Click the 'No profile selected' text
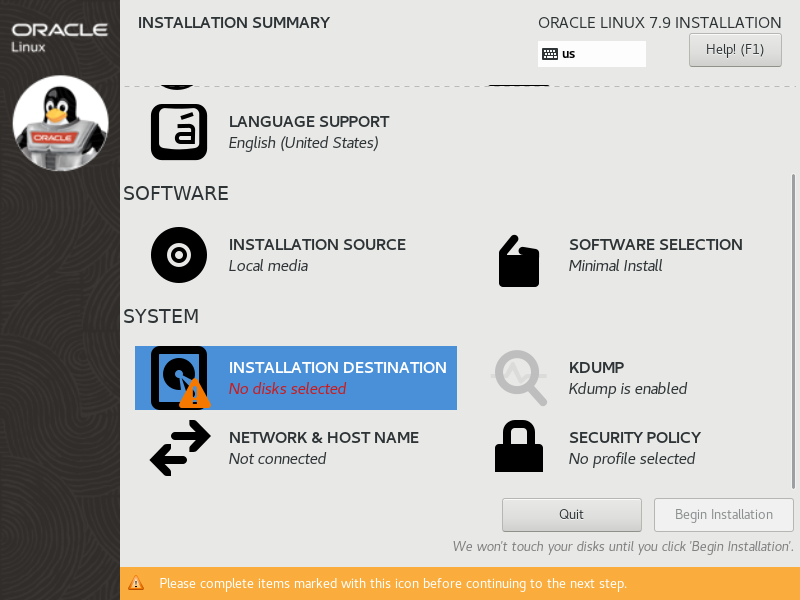This screenshot has width=800, height=600. [632, 459]
